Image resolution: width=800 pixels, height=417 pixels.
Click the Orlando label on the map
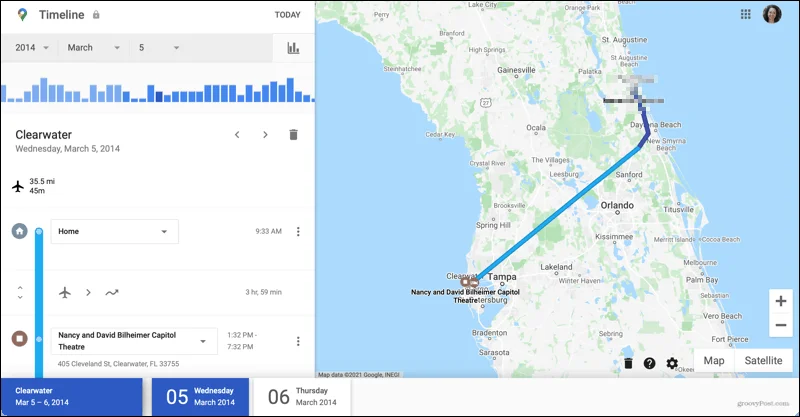pos(617,205)
